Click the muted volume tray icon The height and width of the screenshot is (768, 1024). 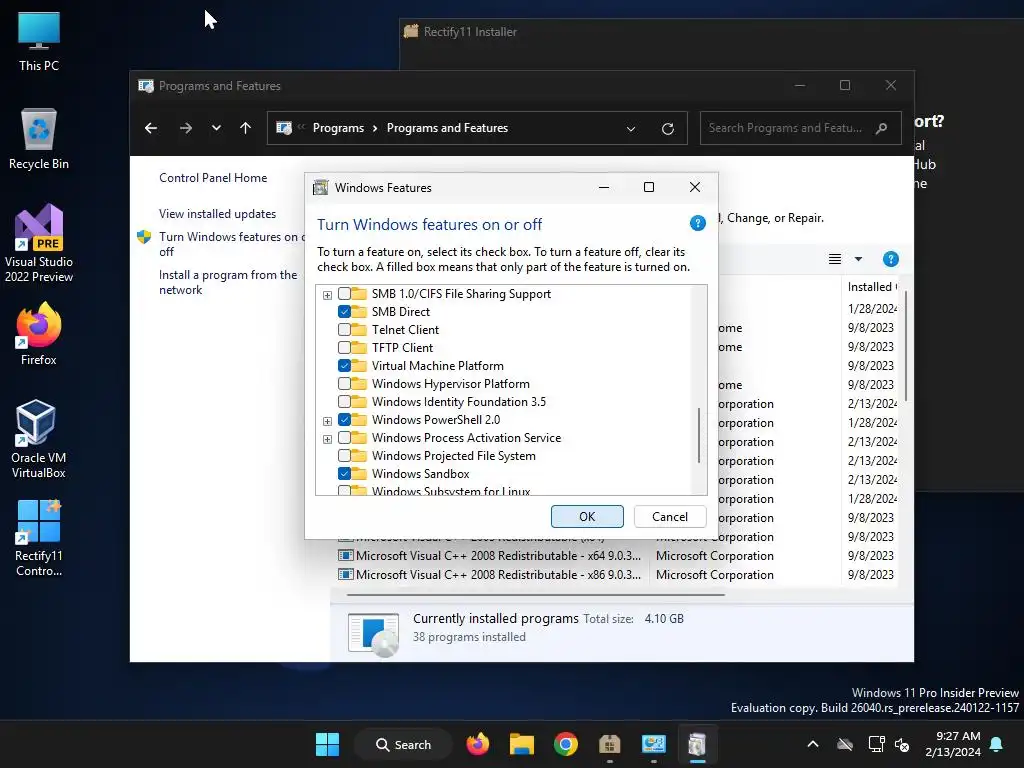[902, 744]
